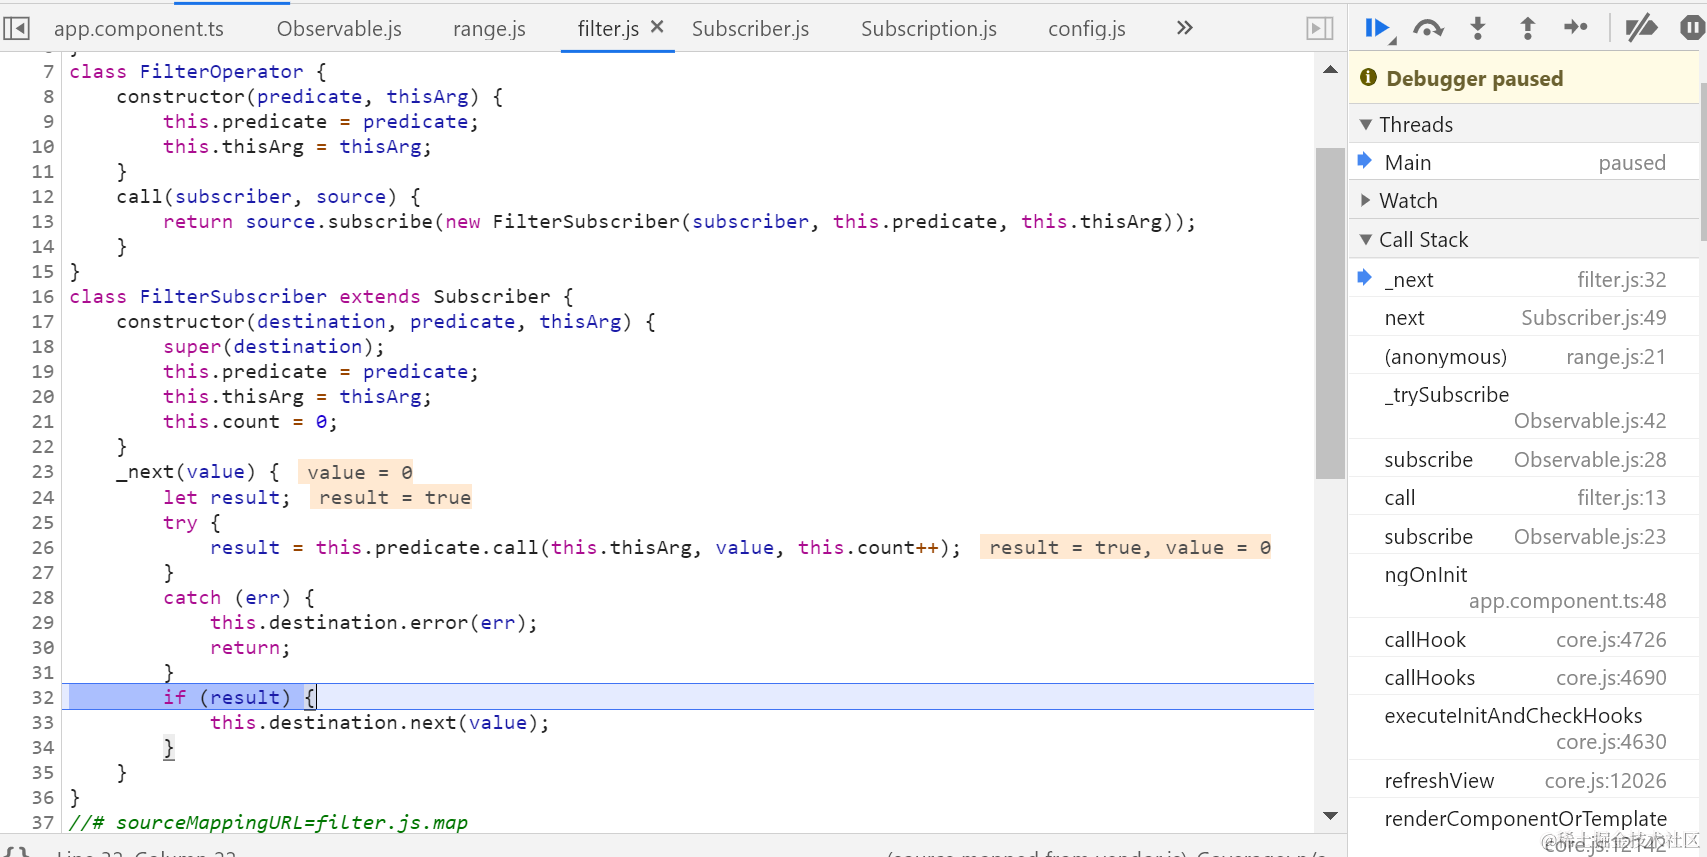
Task: Show more tabs with the overflow chevron
Action: pyautogui.click(x=1184, y=28)
